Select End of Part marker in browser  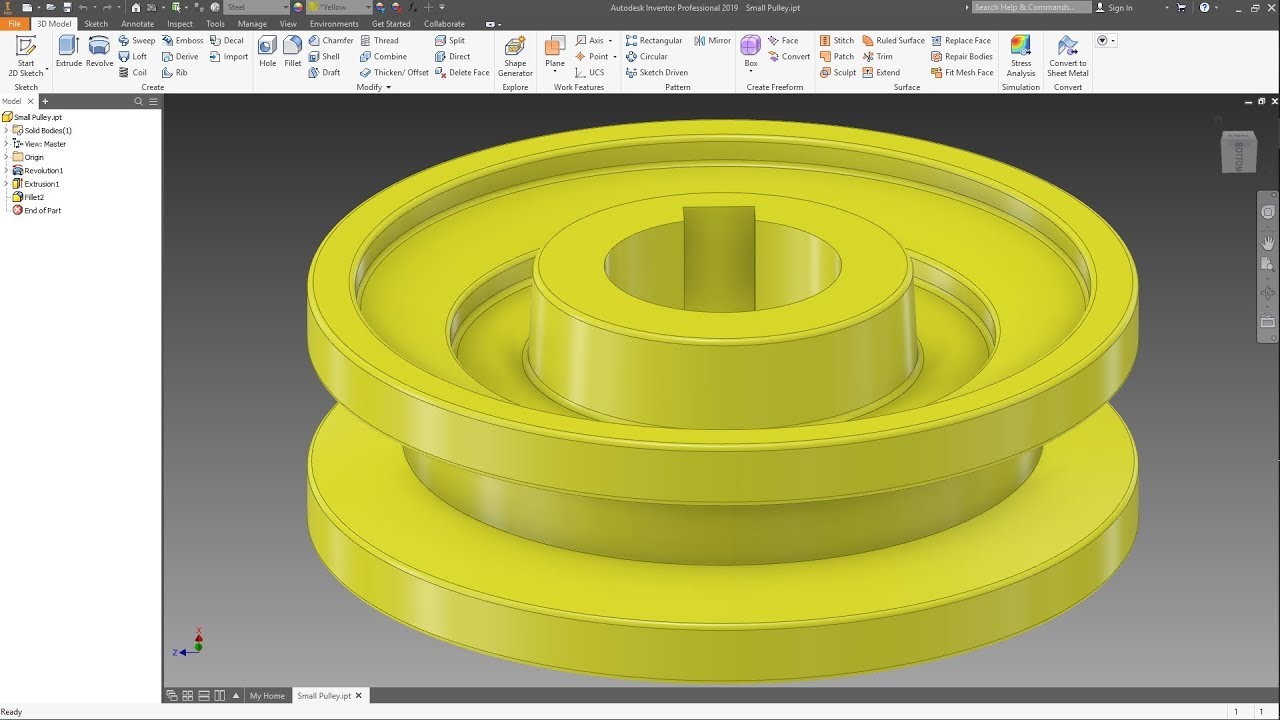37,210
